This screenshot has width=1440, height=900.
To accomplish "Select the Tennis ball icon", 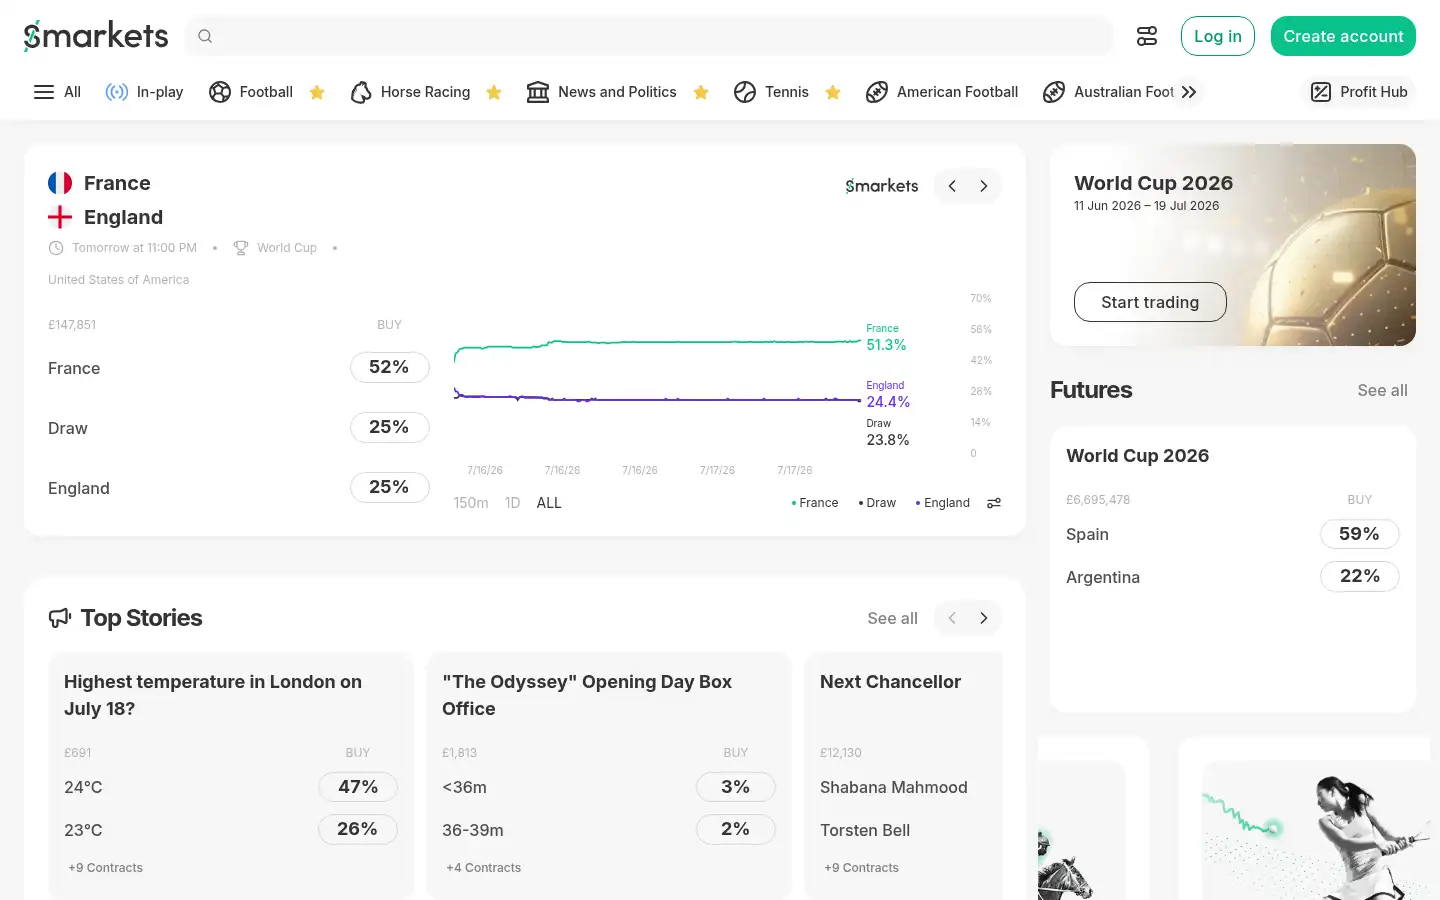I will pos(745,92).
